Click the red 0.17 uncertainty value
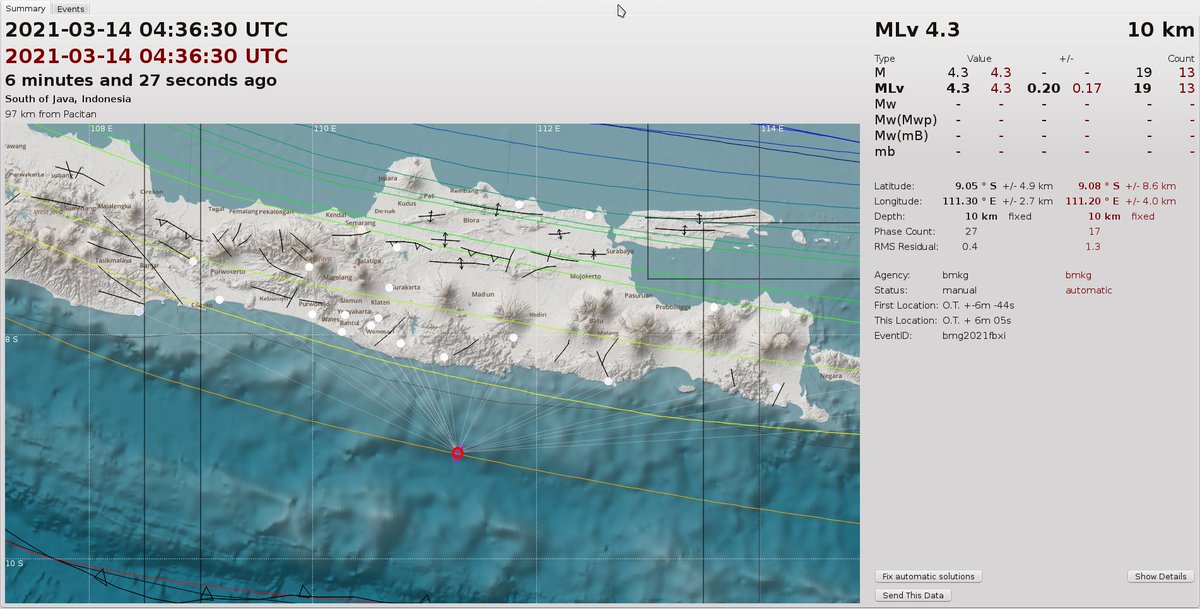Image resolution: width=1200 pixels, height=609 pixels. [1086, 88]
